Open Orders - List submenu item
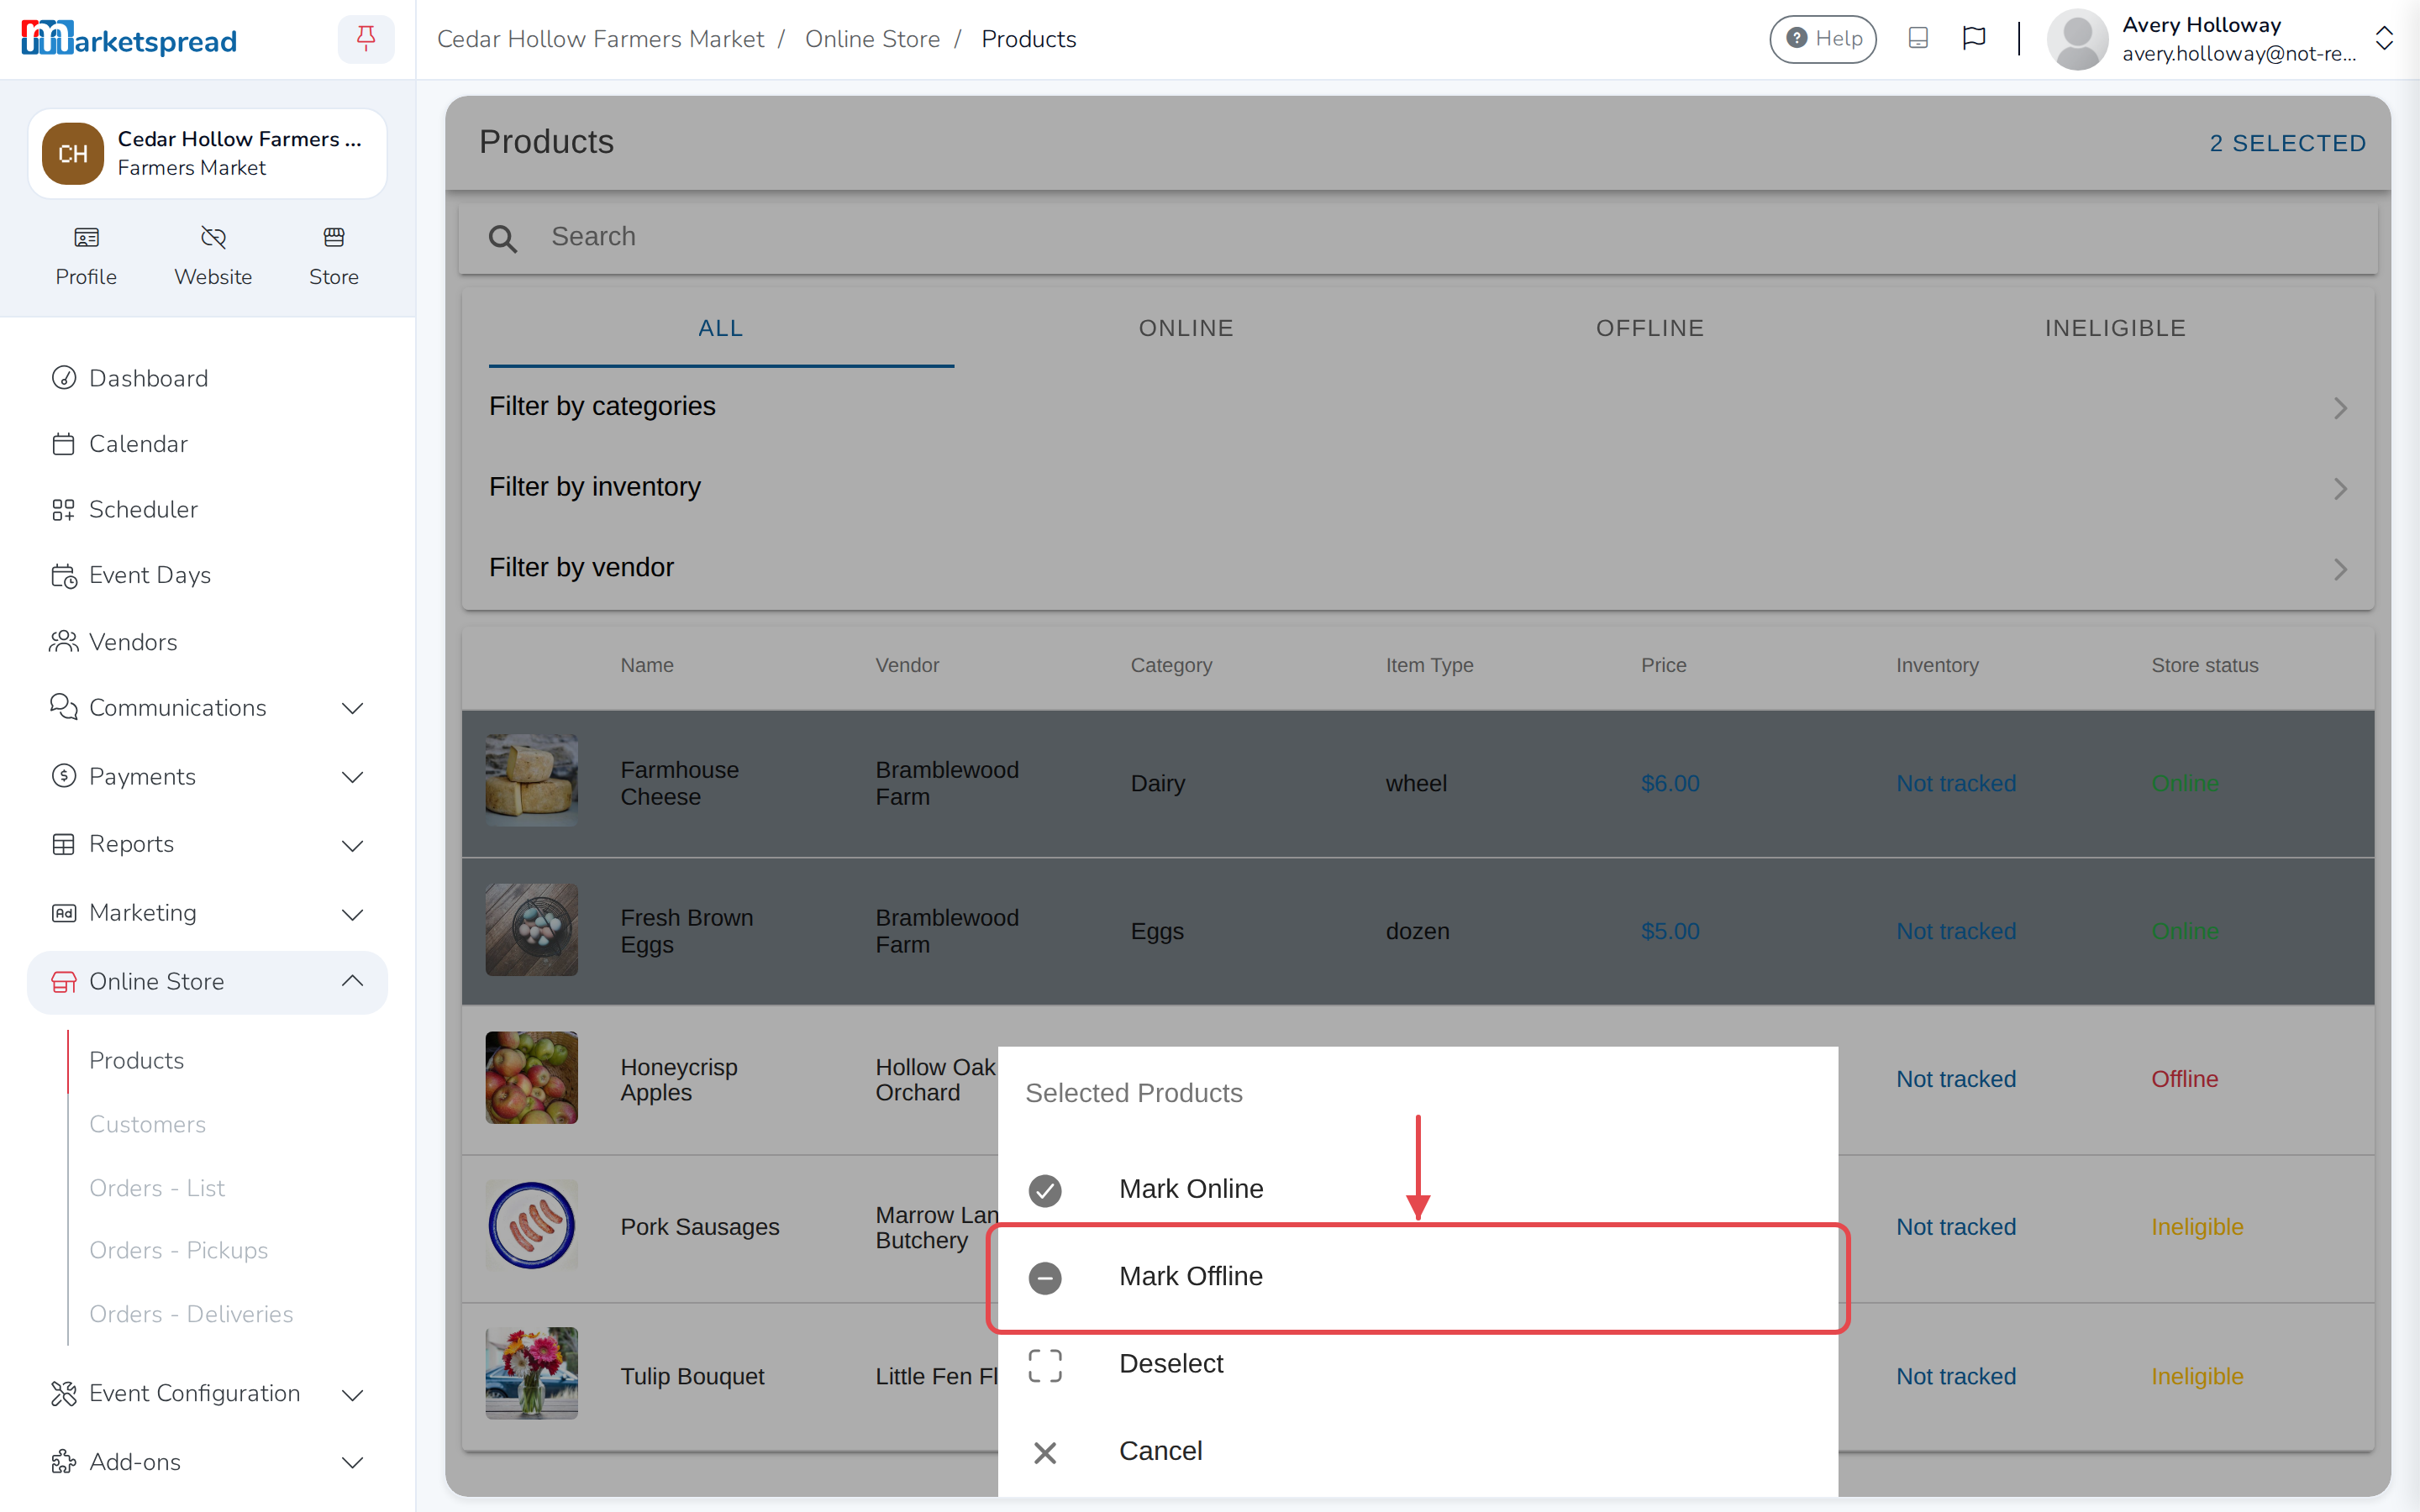Viewport: 2420px width, 1512px height. pyautogui.click(x=157, y=1188)
